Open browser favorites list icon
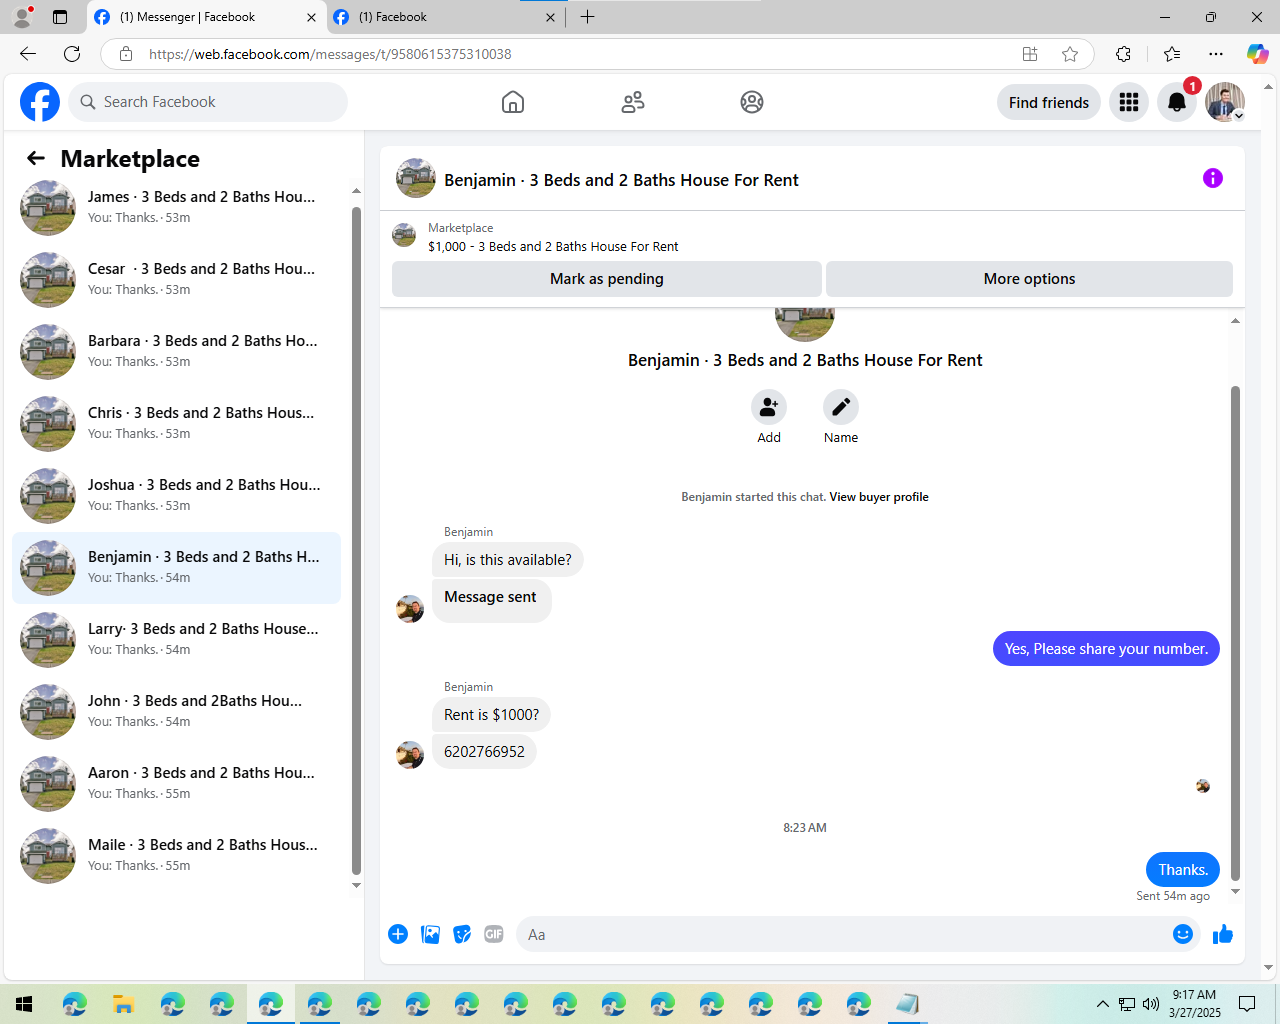1280x1024 pixels. pyautogui.click(x=1172, y=54)
